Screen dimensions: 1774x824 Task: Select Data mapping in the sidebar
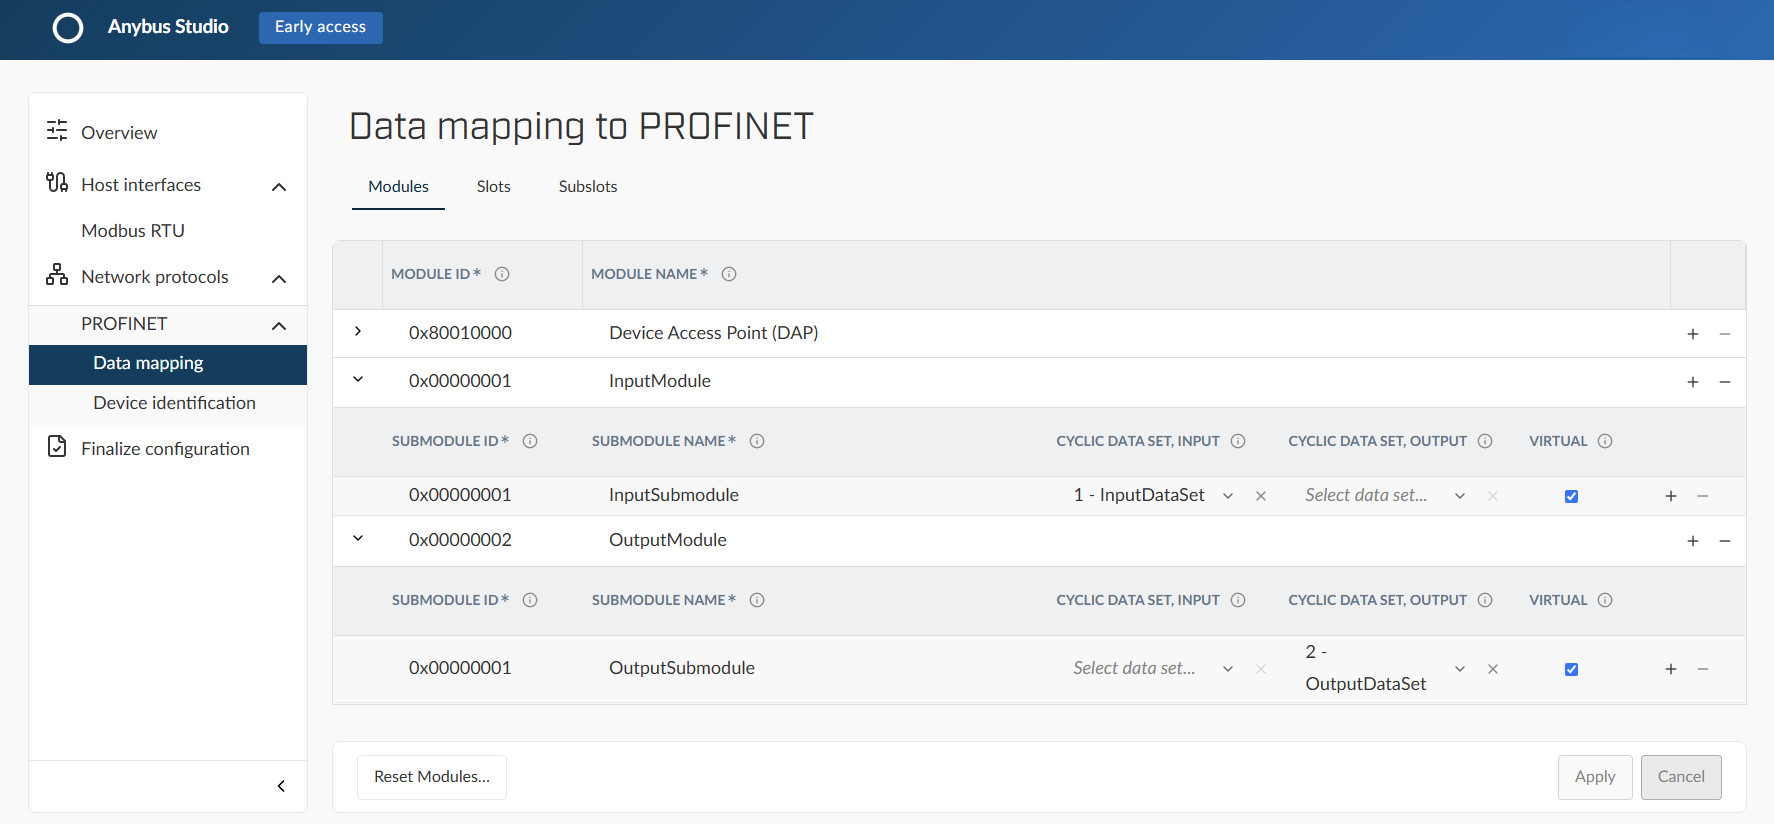(x=168, y=364)
